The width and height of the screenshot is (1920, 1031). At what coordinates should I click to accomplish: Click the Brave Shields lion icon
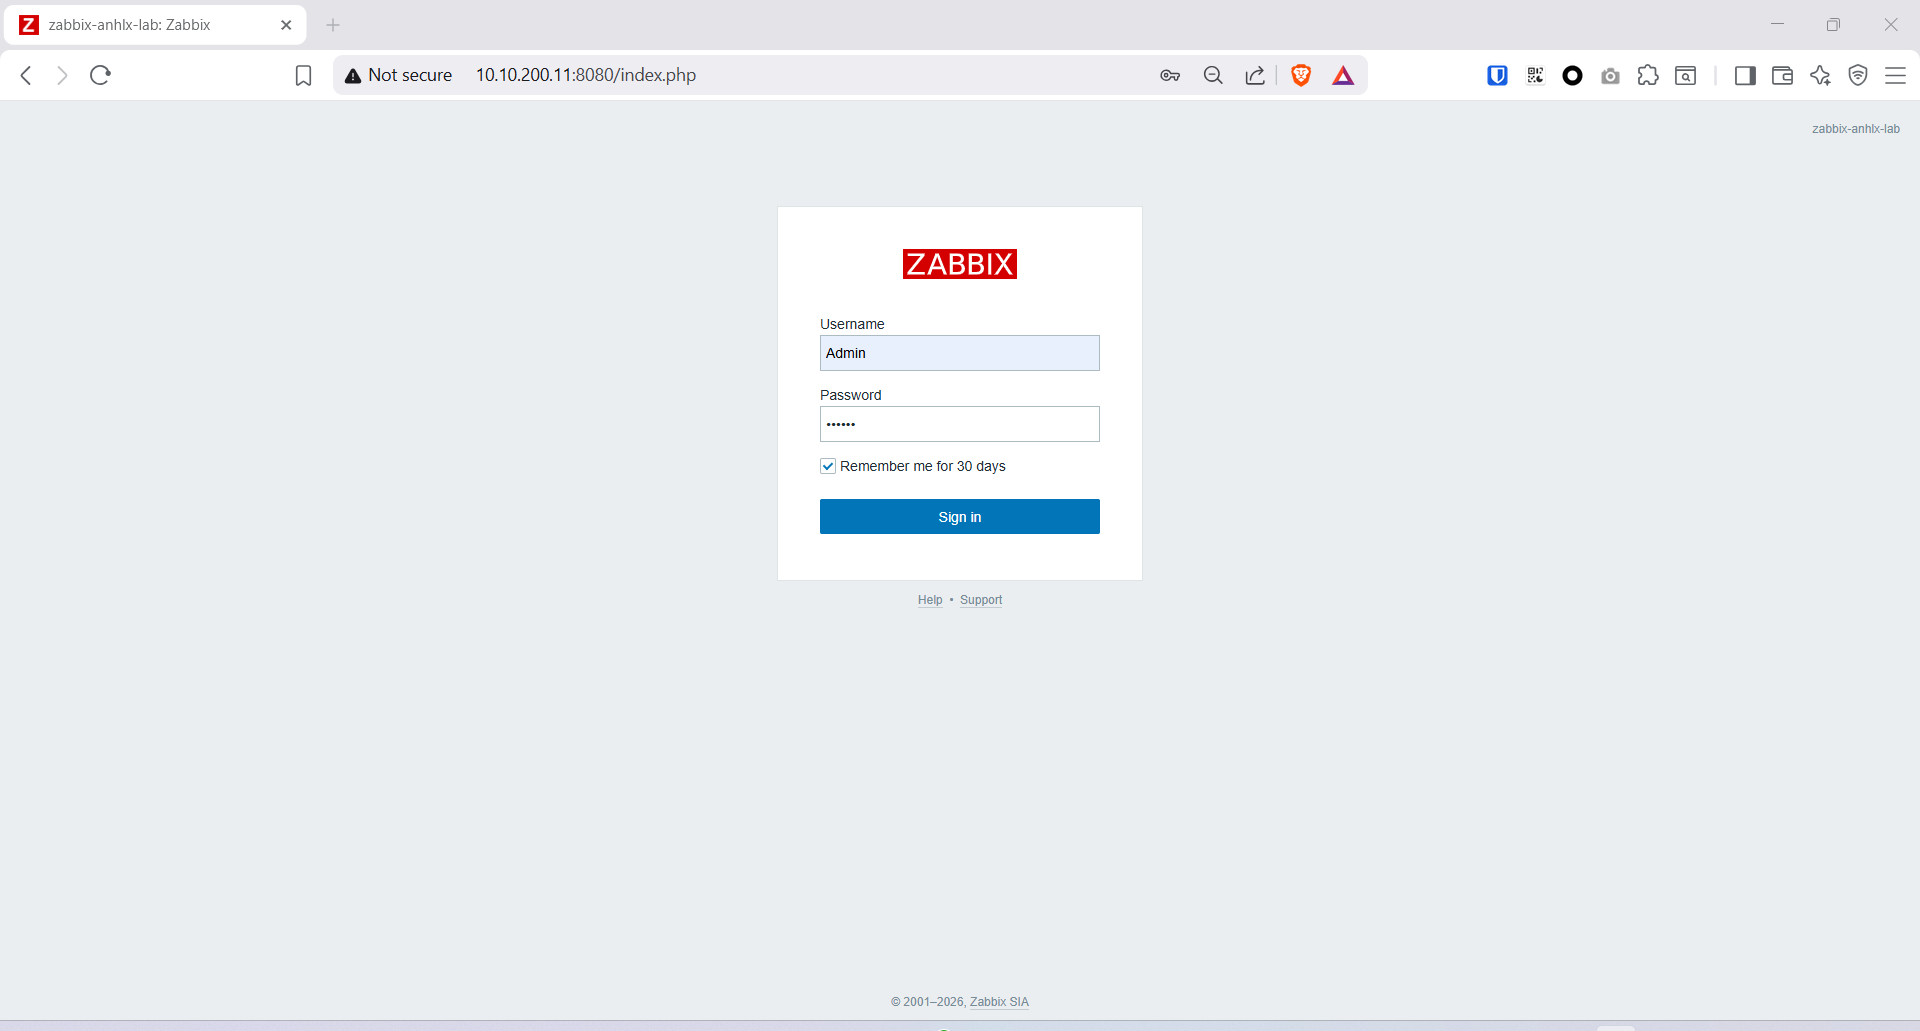1301,75
